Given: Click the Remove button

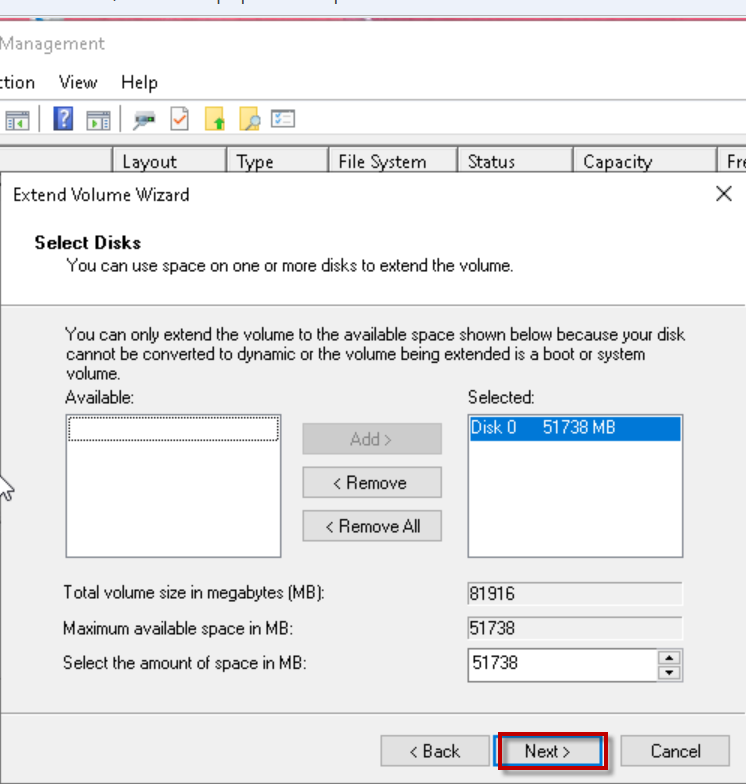Looking at the screenshot, I should click(372, 483).
